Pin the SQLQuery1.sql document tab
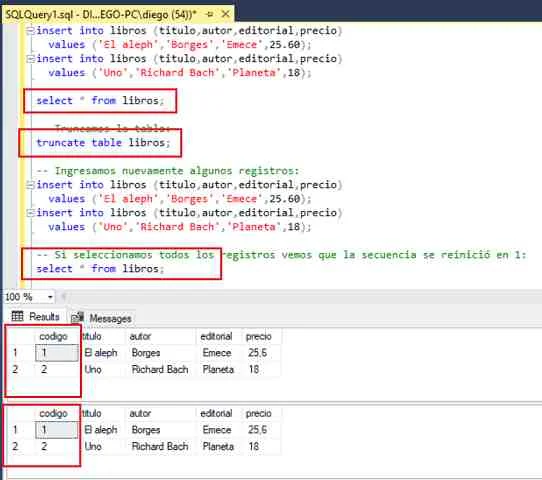This screenshot has width=542, height=480. tap(209, 14)
